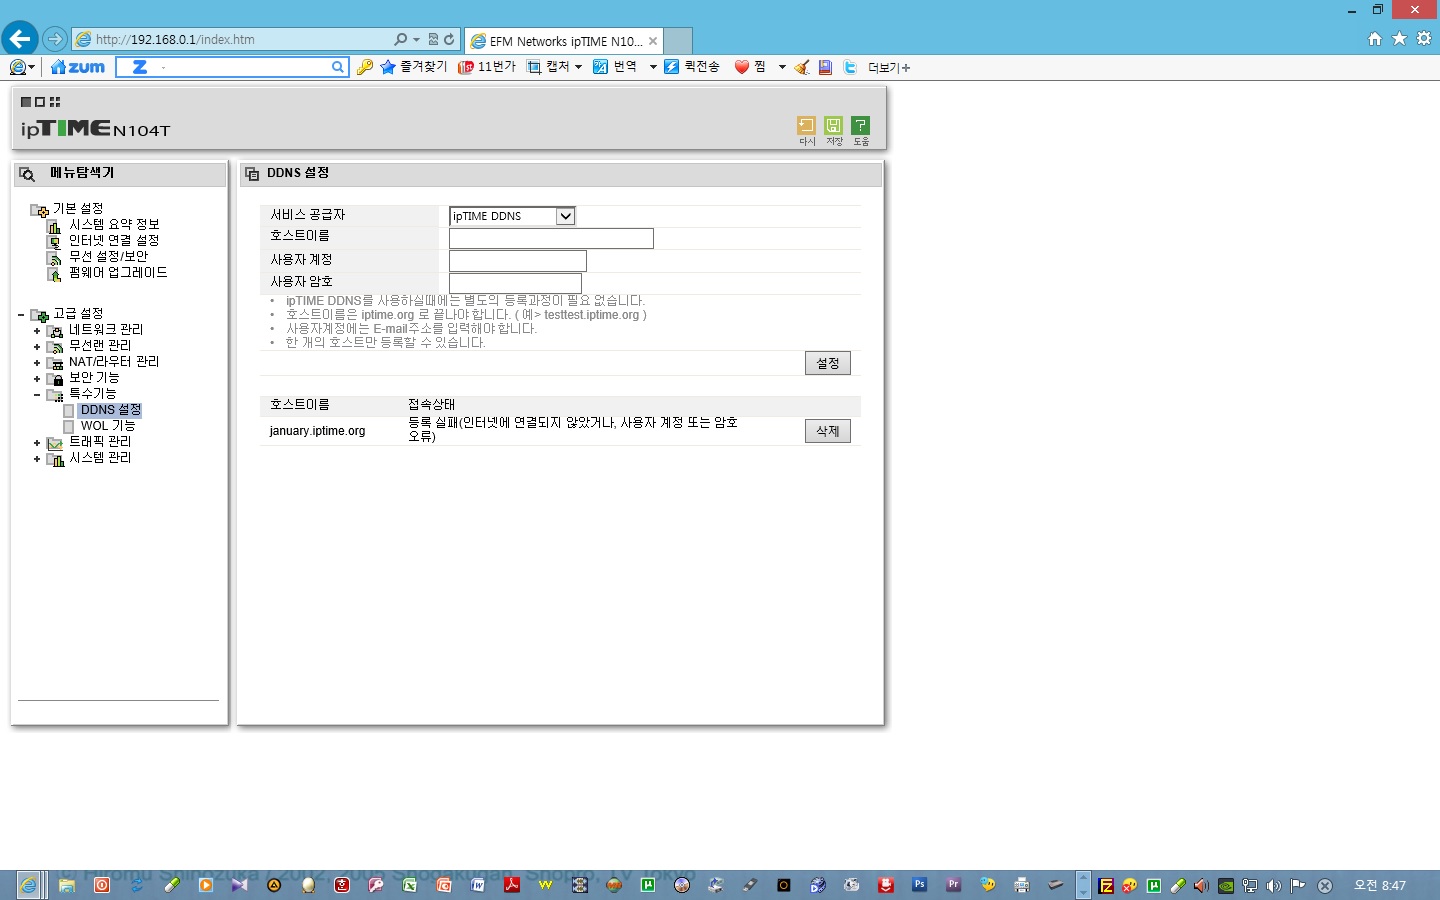Open the 11번가 toolbar link
The image size is (1440, 900).
click(x=487, y=67)
